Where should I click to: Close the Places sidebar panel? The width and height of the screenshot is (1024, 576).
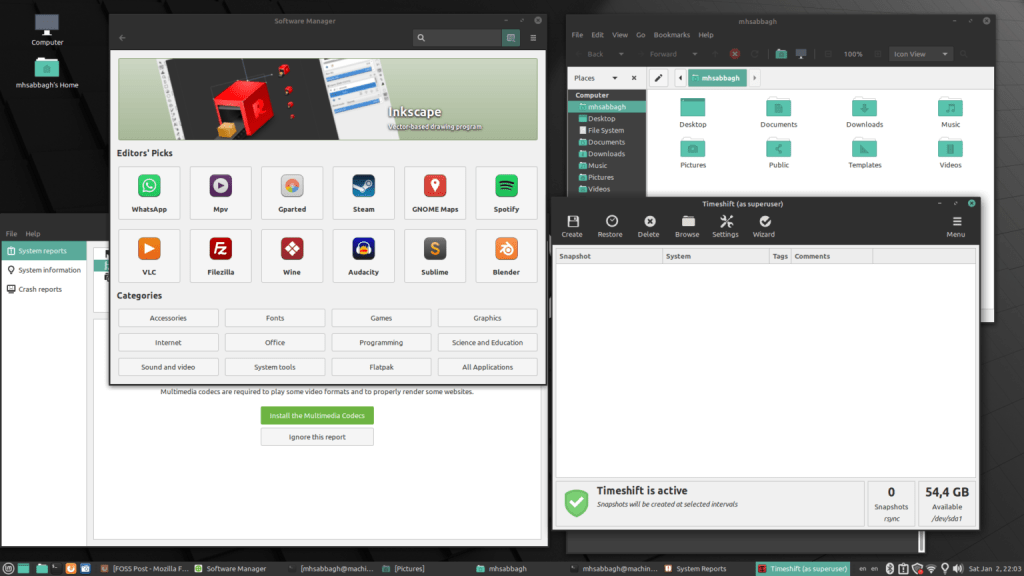click(x=634, y=78)
